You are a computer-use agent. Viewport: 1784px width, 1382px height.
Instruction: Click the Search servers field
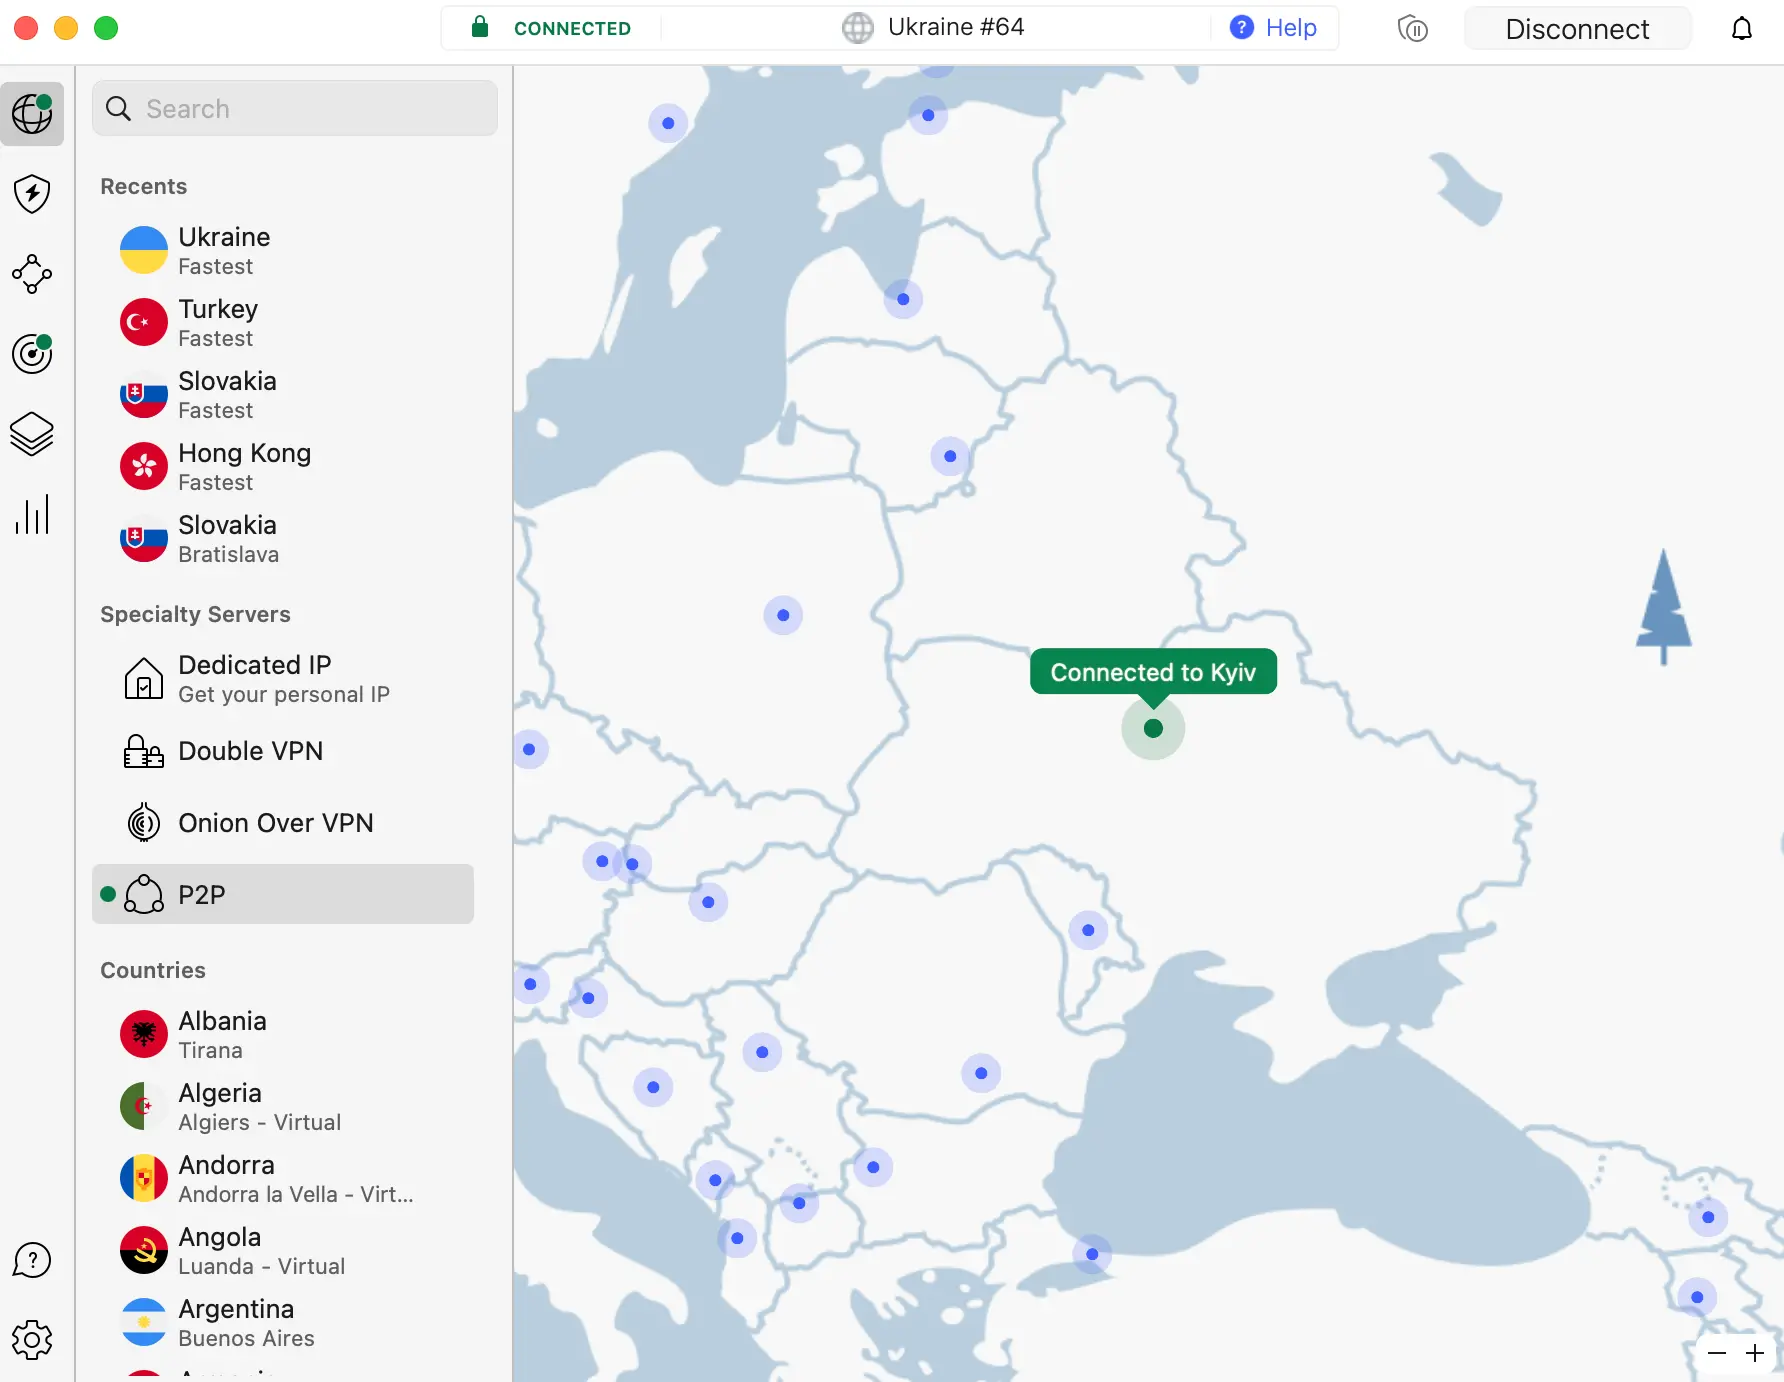click(x=295, y=109)
